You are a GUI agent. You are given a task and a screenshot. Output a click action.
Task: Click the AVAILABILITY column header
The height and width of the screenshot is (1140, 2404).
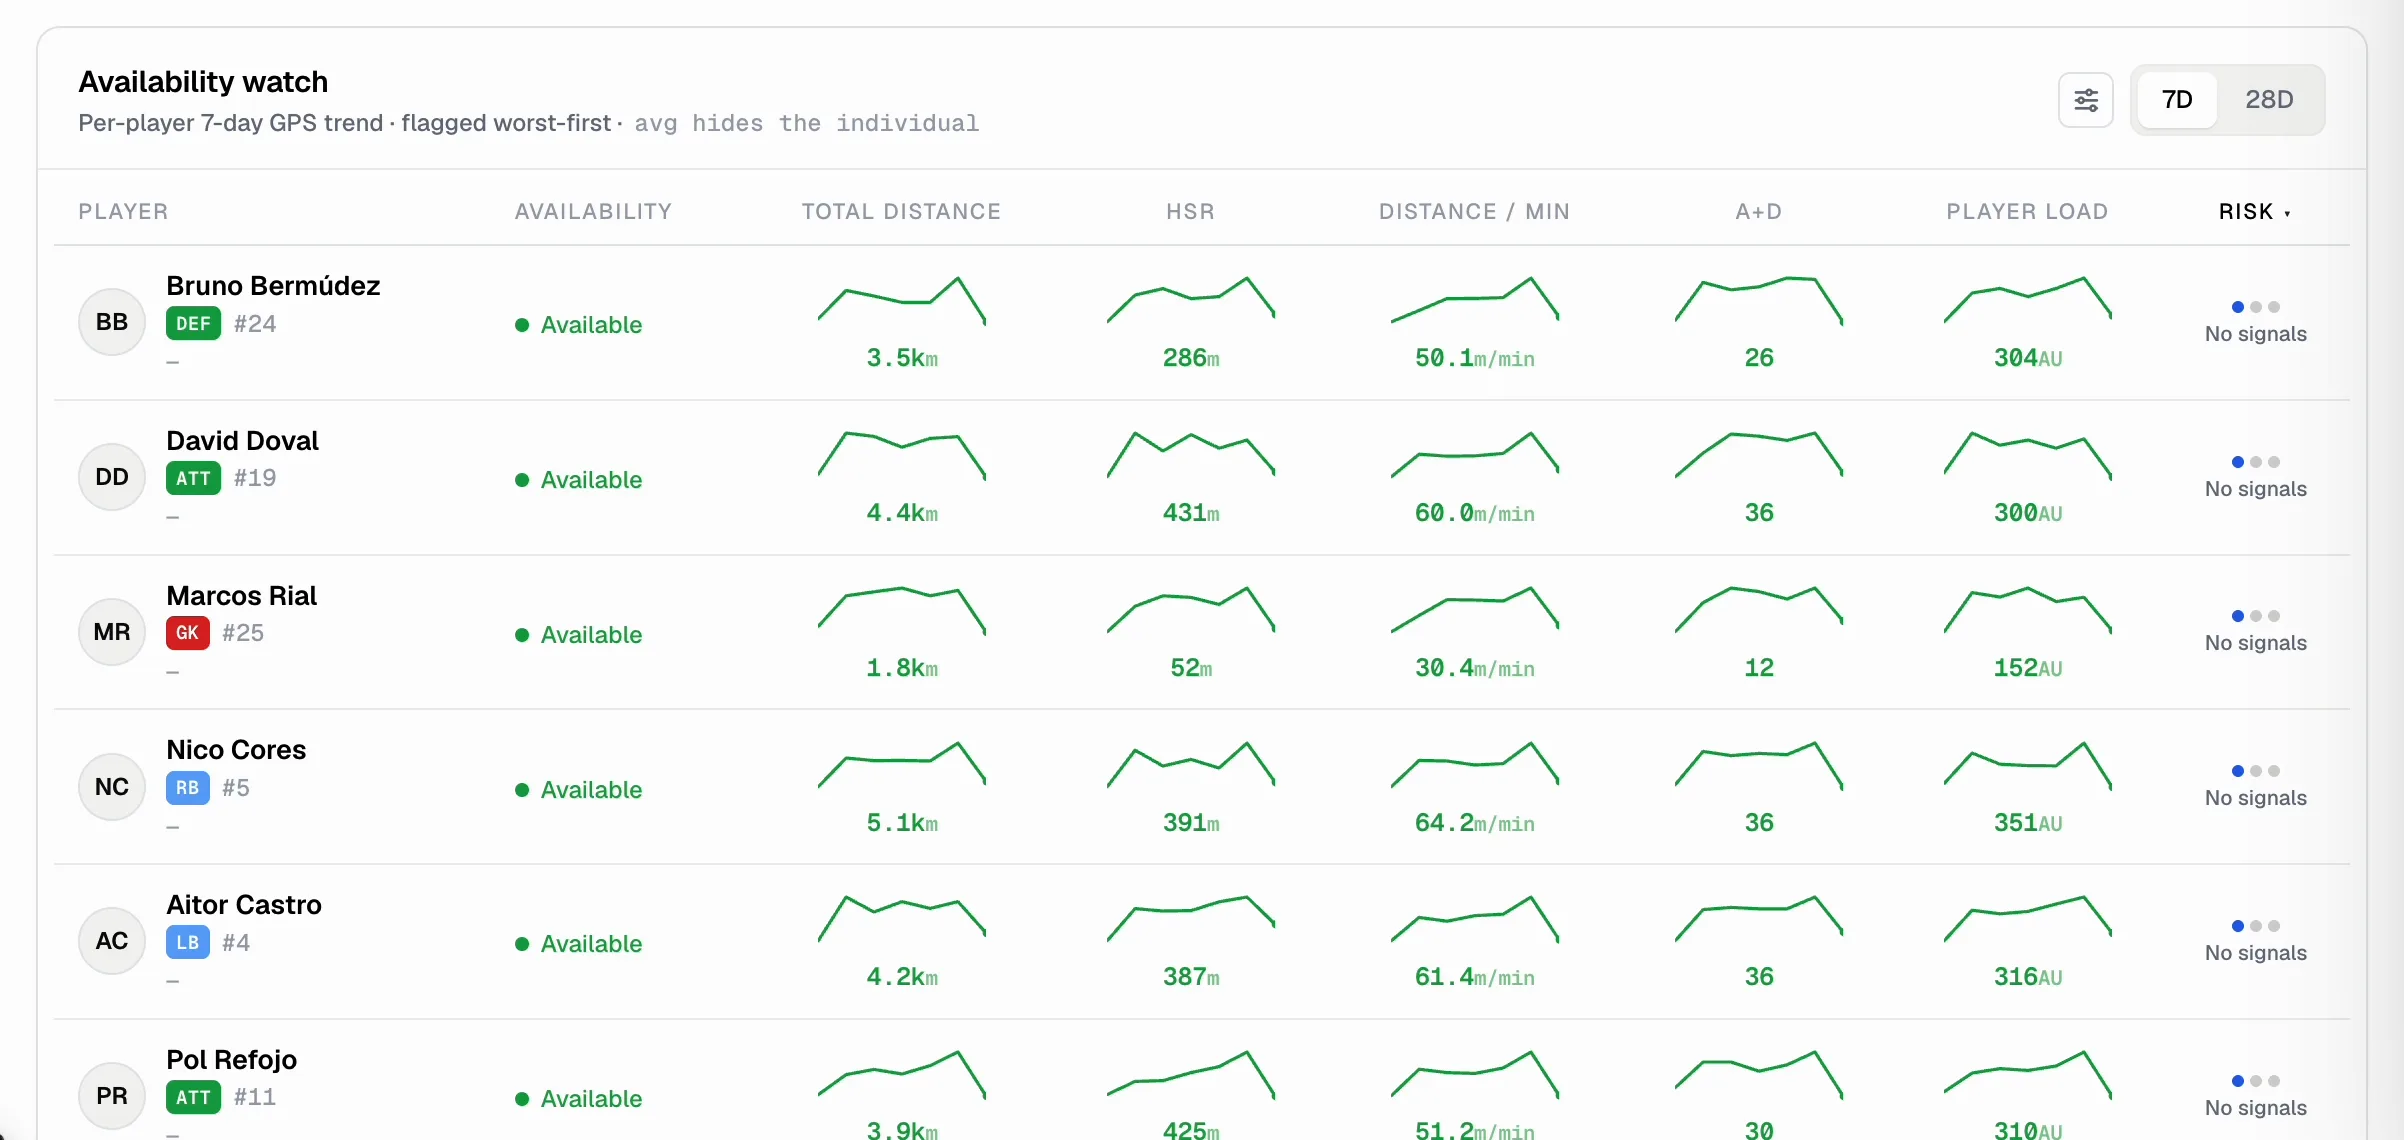pyautogui.click(x=593, y=212)
